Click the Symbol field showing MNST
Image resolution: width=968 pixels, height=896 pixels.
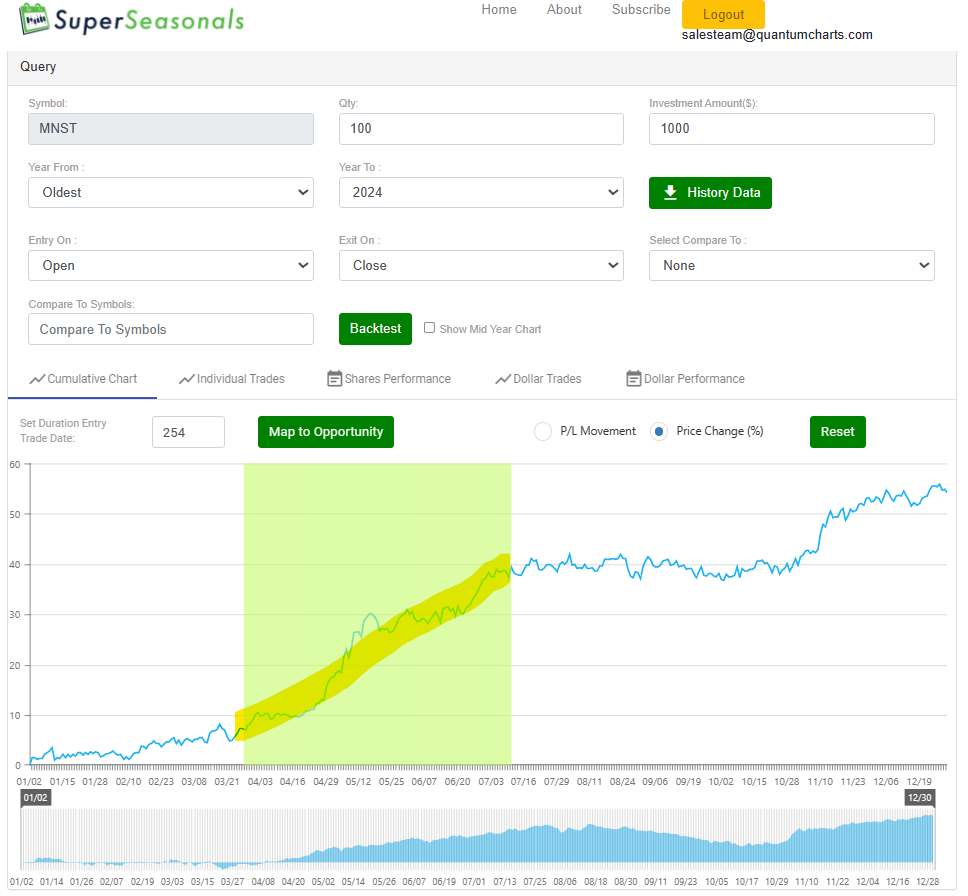171,128
